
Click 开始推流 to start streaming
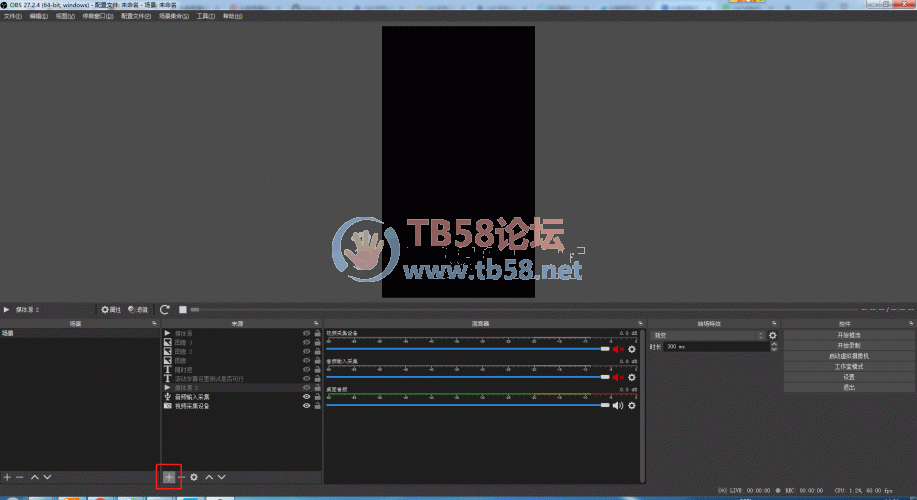(x=849, y=335)
